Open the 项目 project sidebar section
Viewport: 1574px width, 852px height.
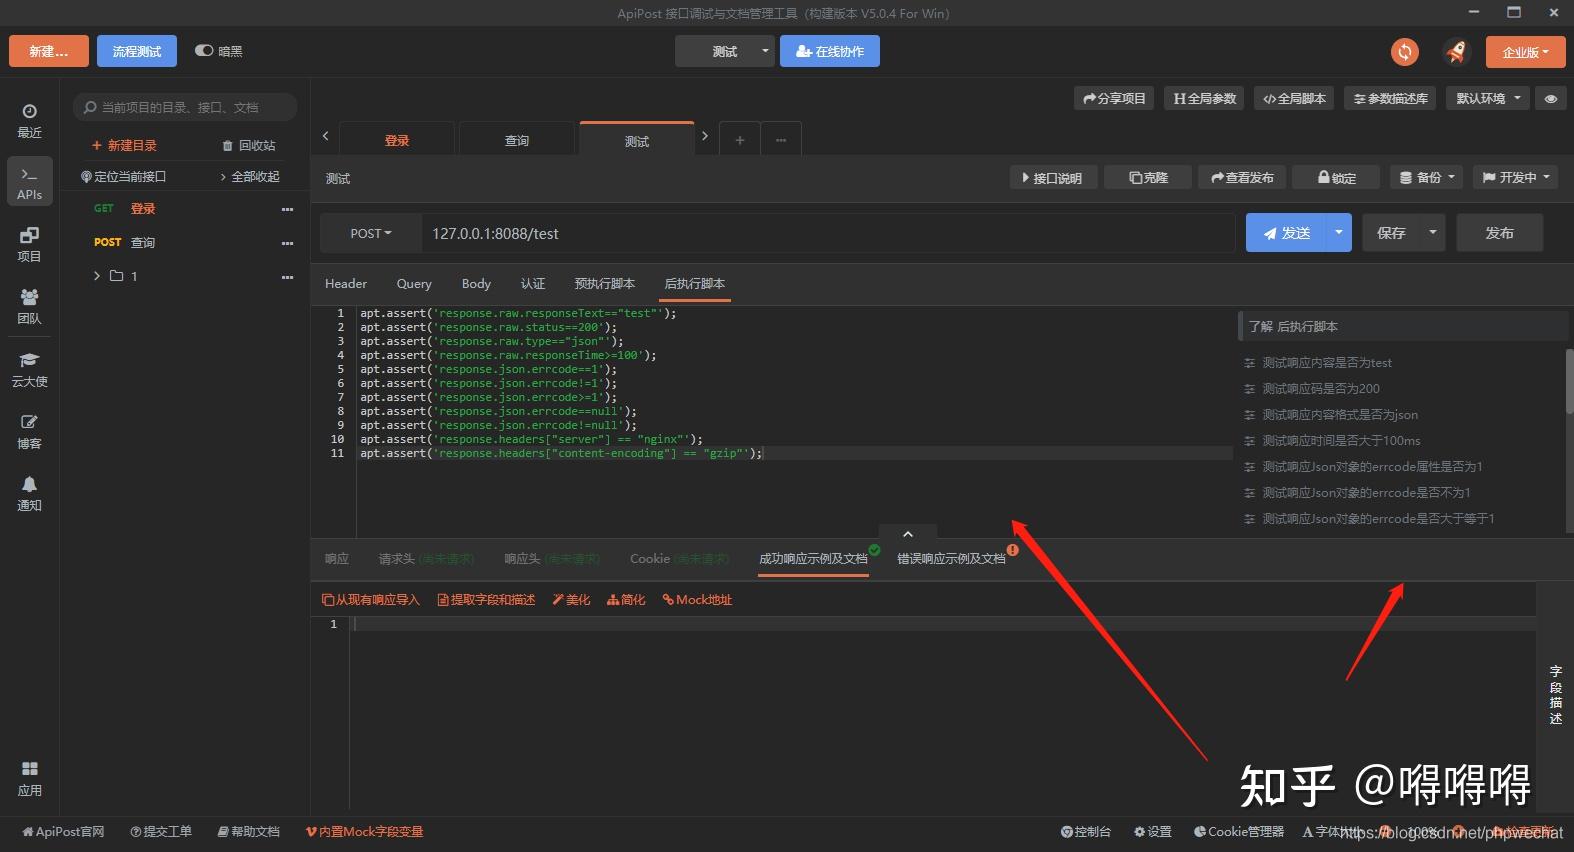[x=29, y=244]
